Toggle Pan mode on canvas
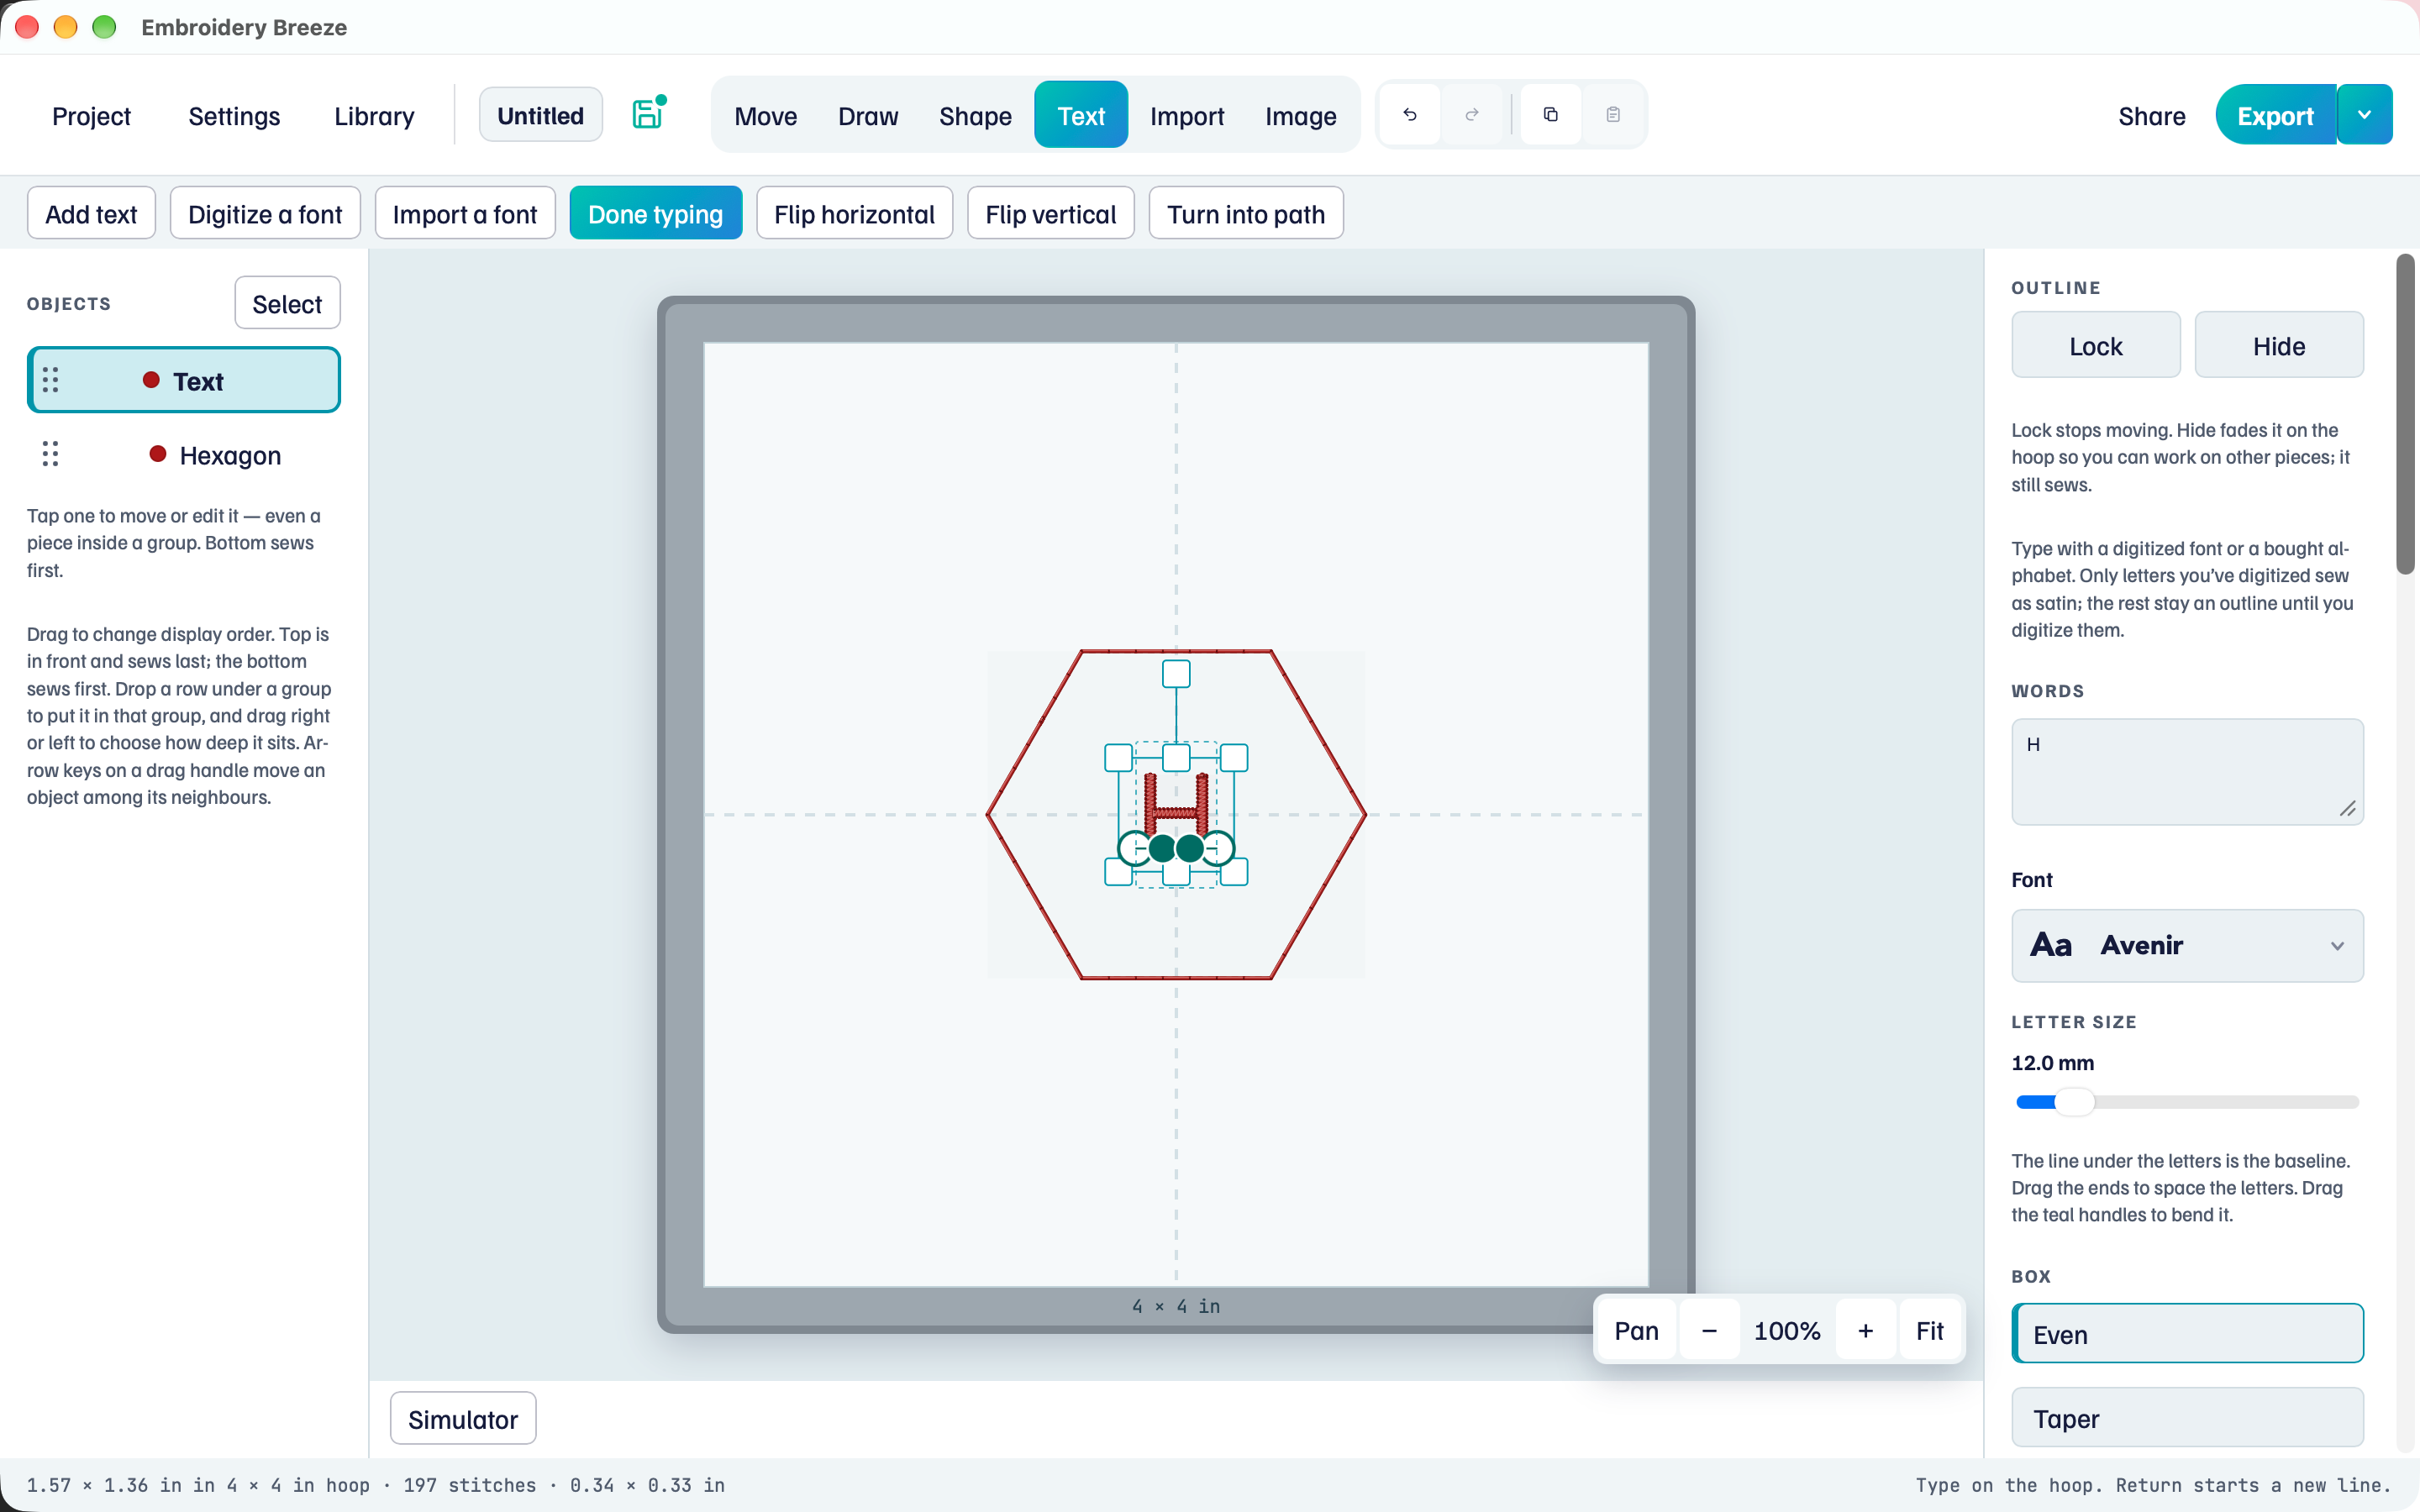 pos(1637,1330)
